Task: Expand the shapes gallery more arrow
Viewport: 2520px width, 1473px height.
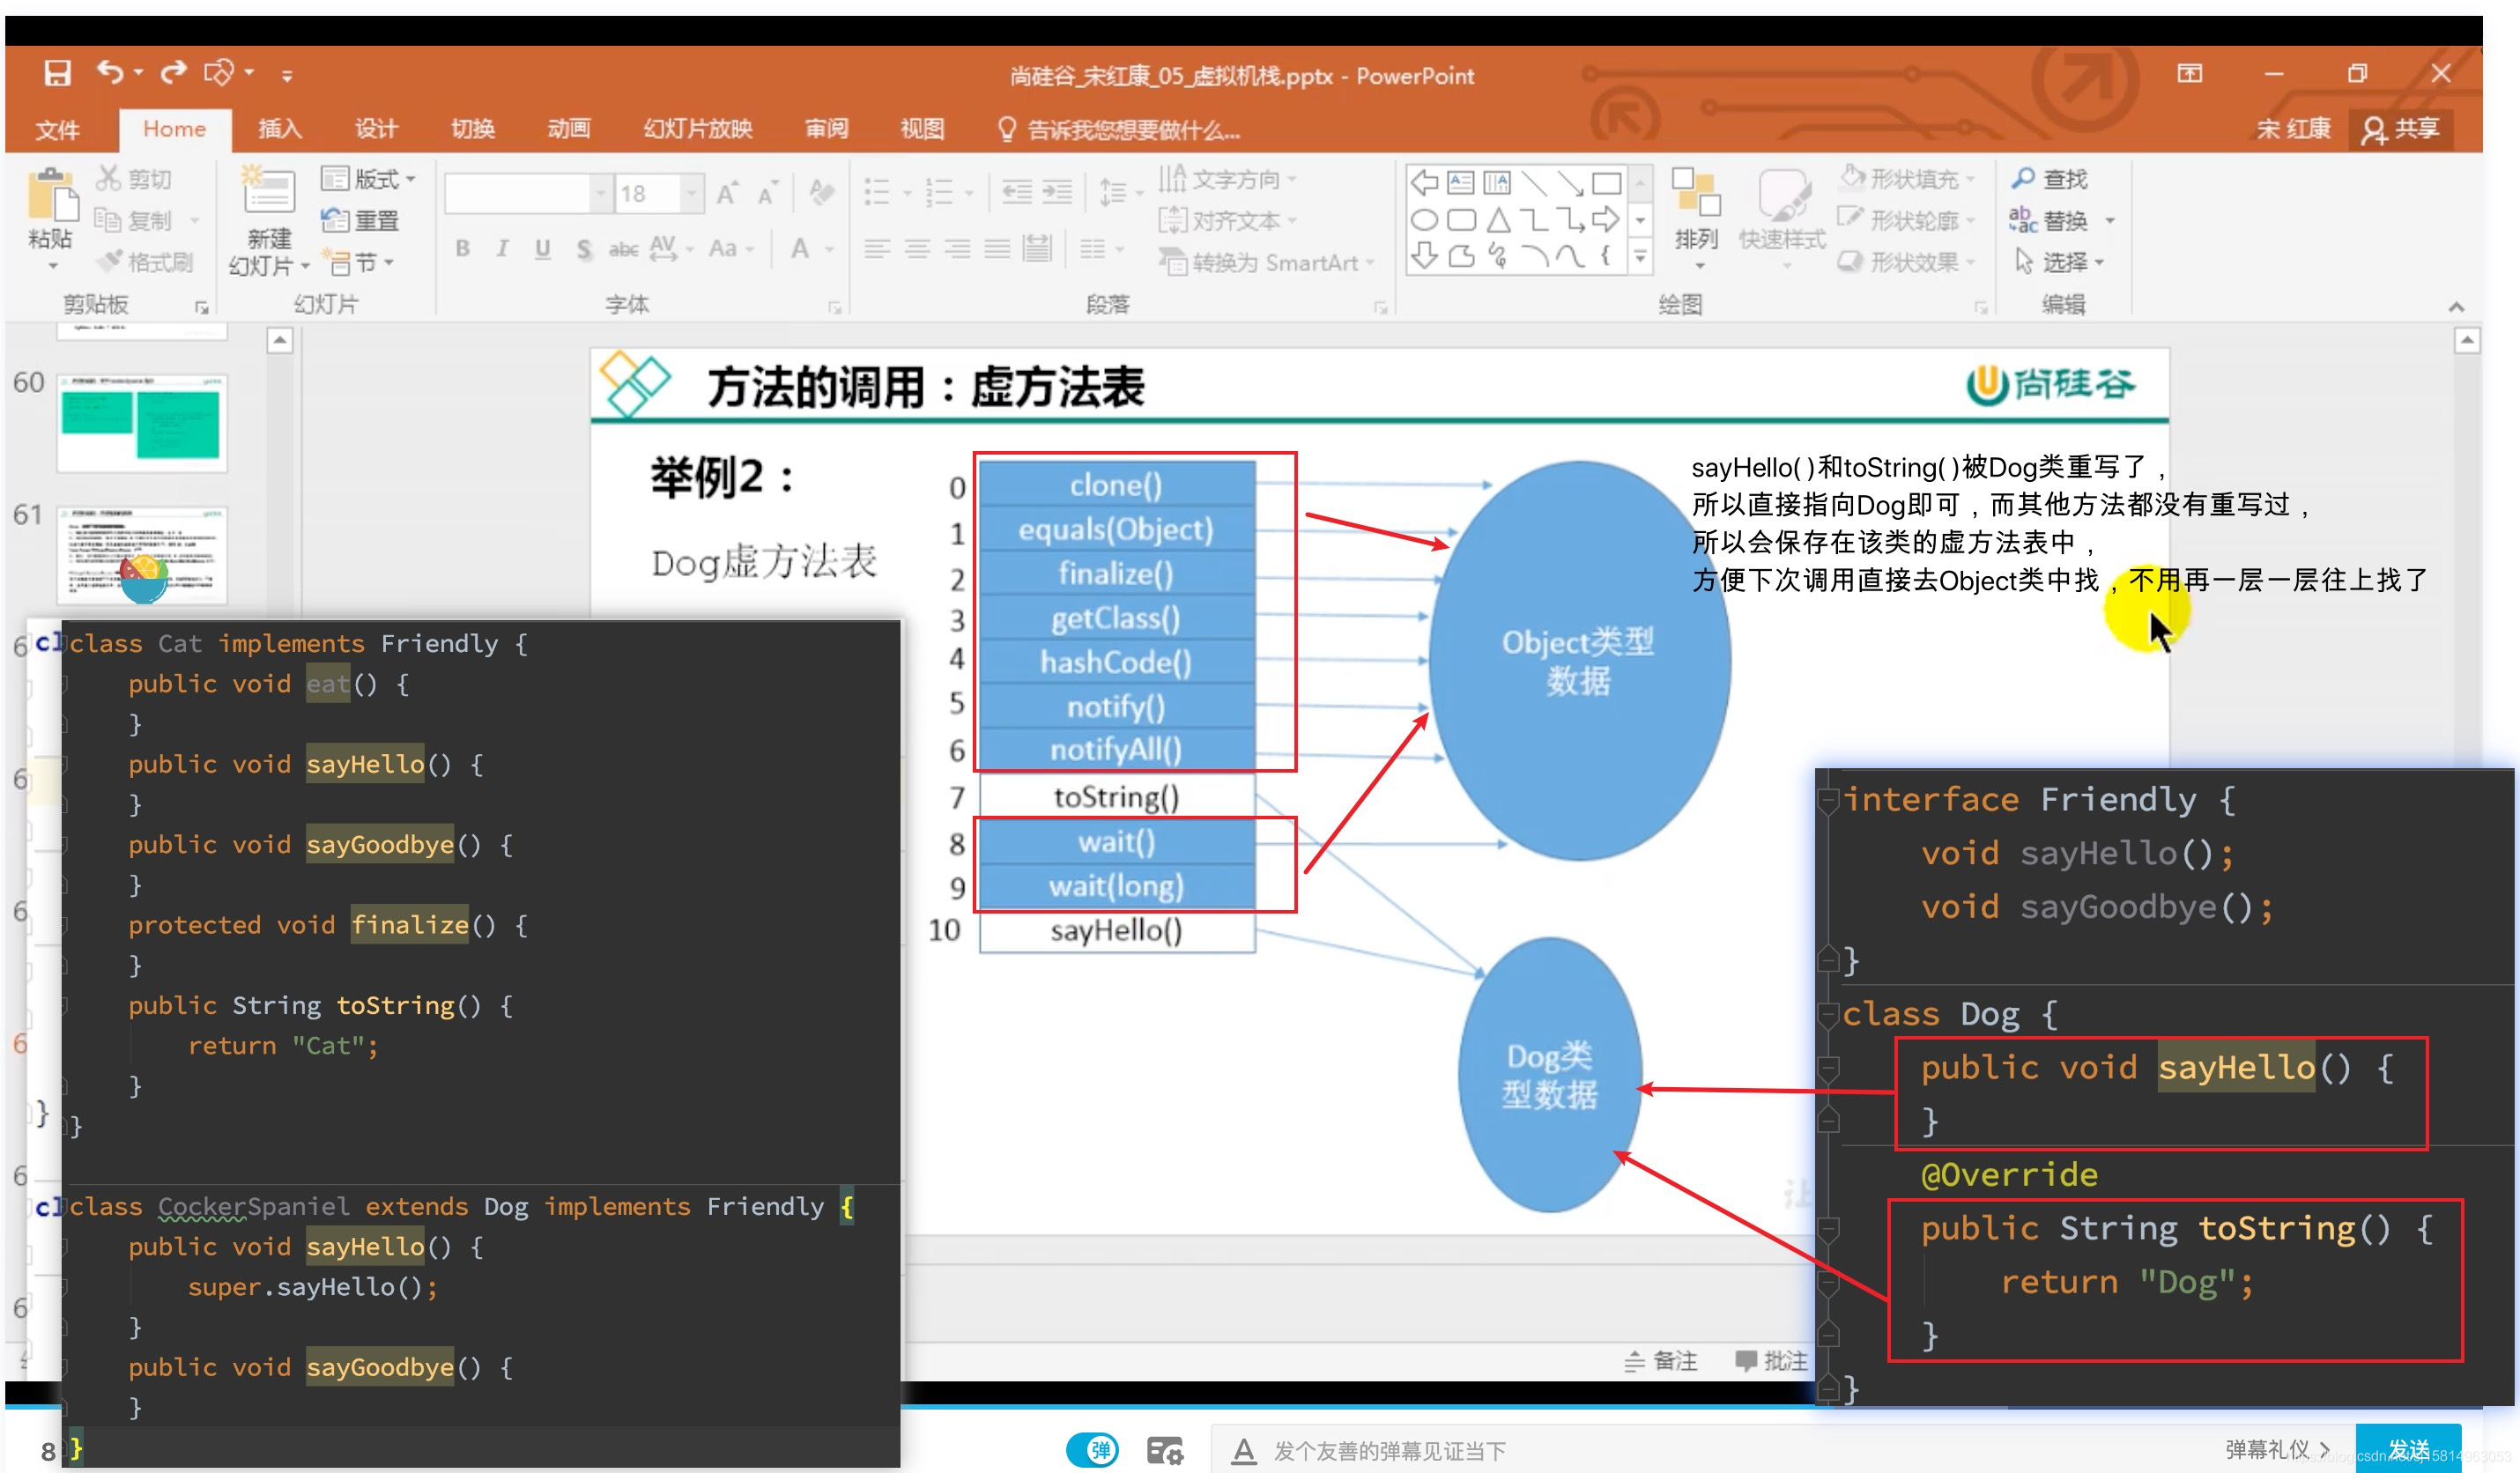Action: coord(1640,257)
